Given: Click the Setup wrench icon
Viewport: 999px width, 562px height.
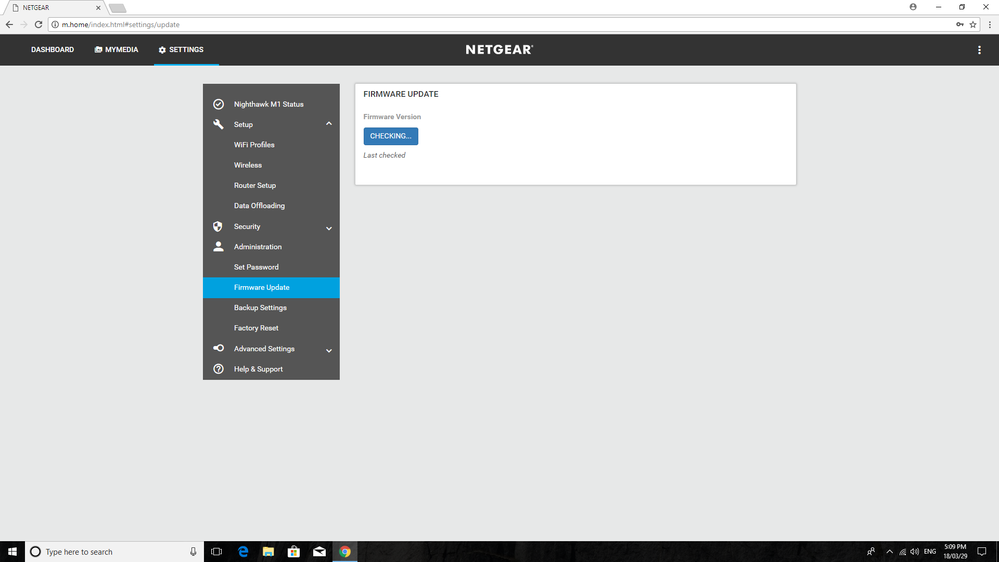Looking at the screenshot, I should (218, 125).
